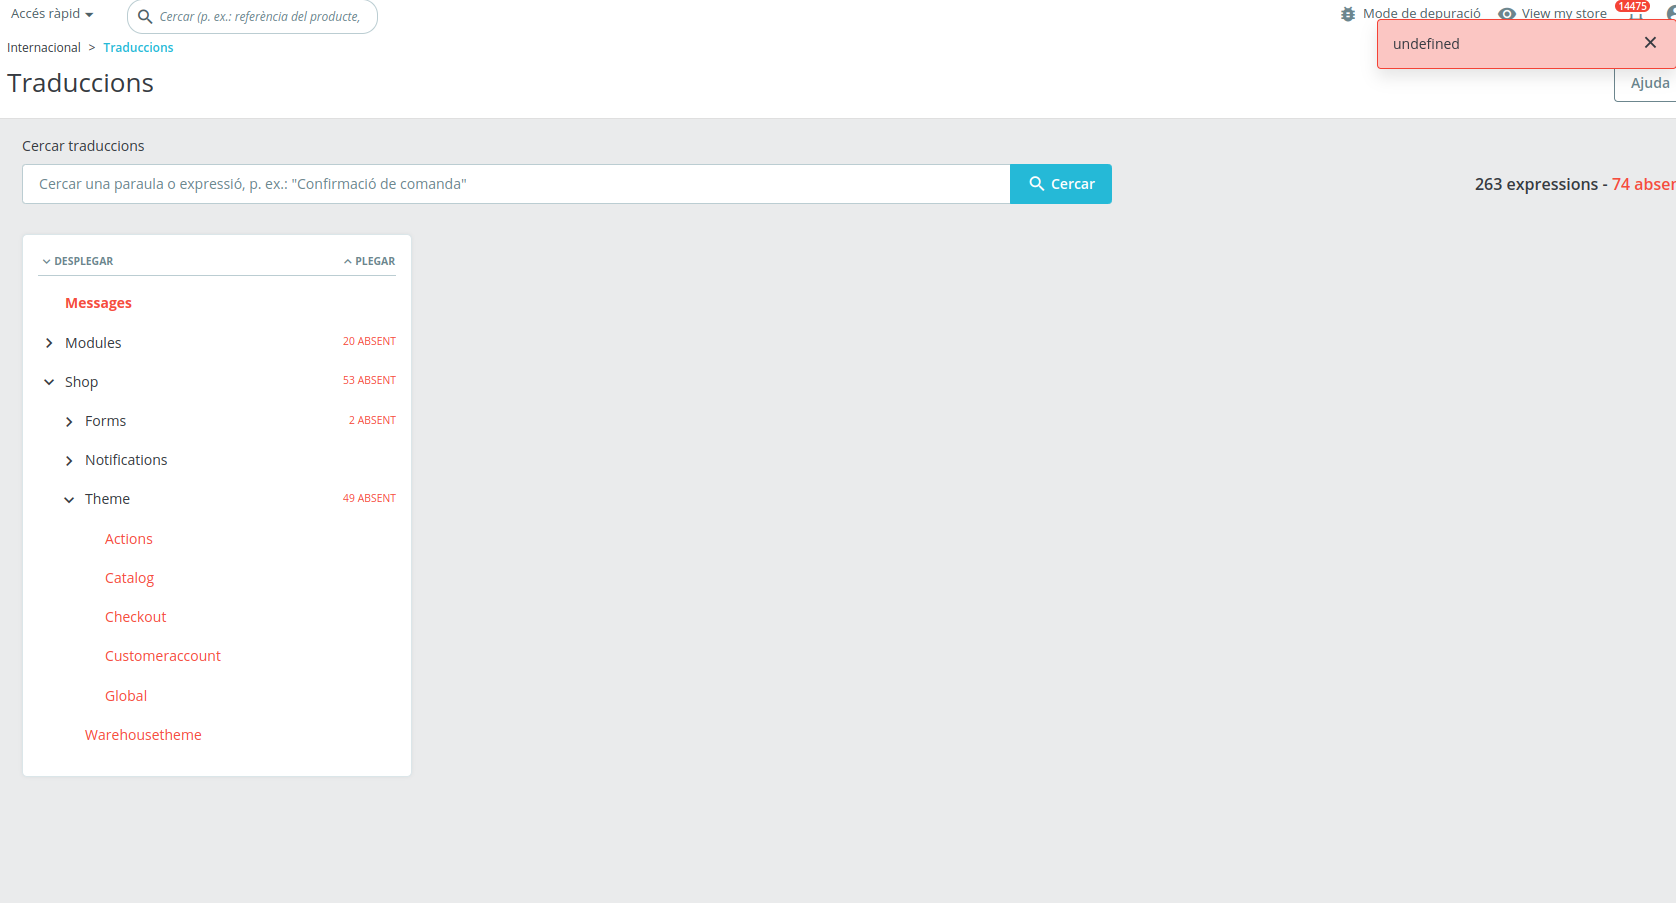Click the 263 expressions count text

[1536, 184]
